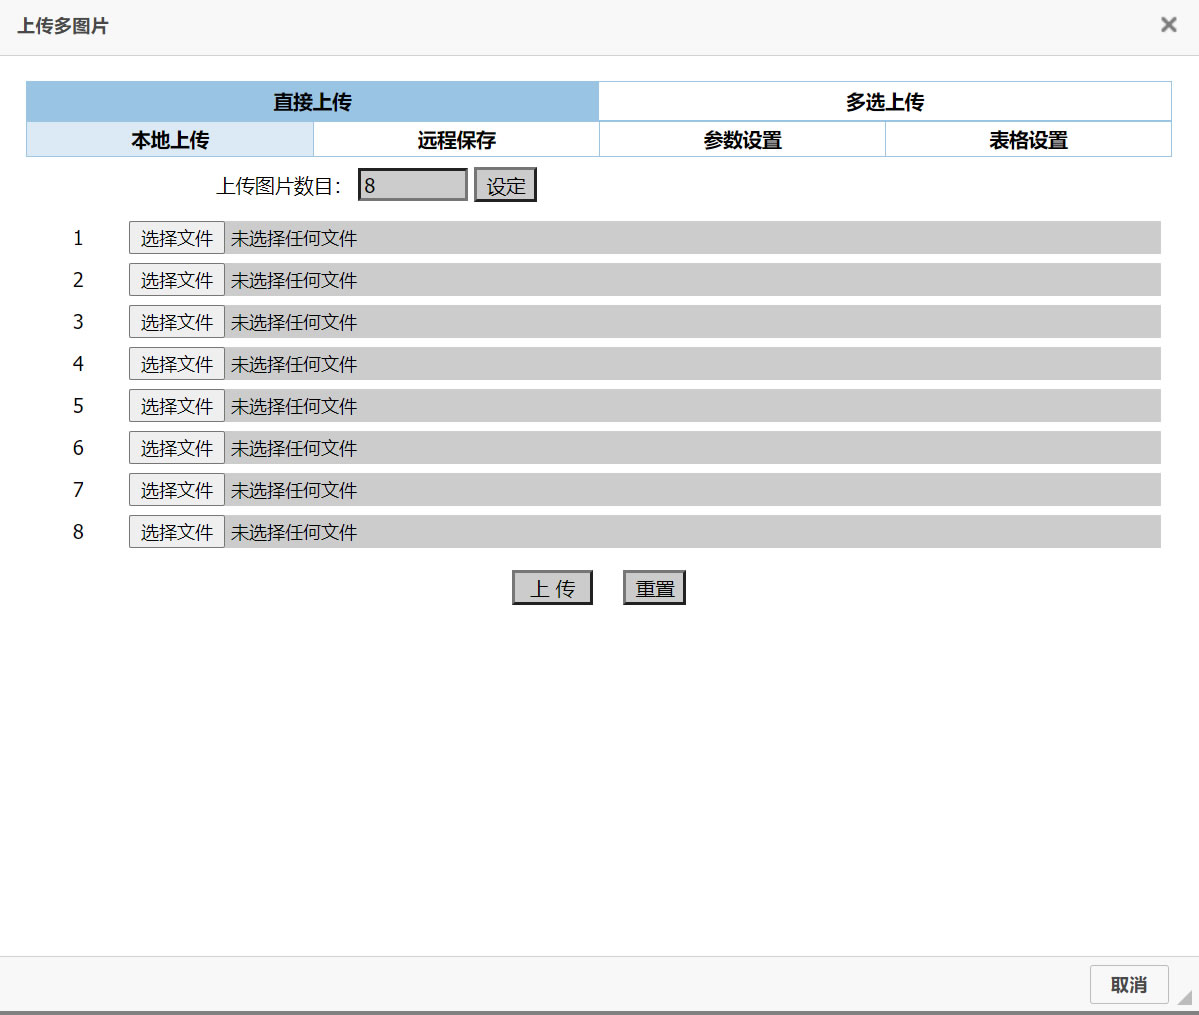The height and width of the screenshot is (1015, 1199).
Task: Click the 上传图片数目 input field
Action: tap(412, 184)
